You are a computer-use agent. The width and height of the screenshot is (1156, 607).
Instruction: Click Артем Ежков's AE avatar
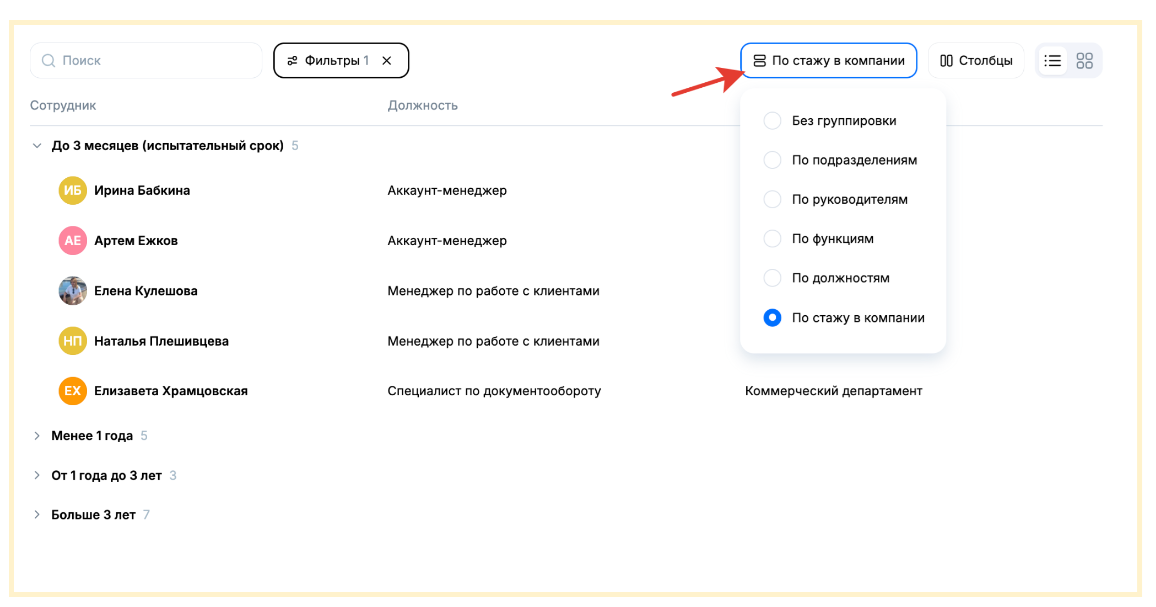coord(72,241)
